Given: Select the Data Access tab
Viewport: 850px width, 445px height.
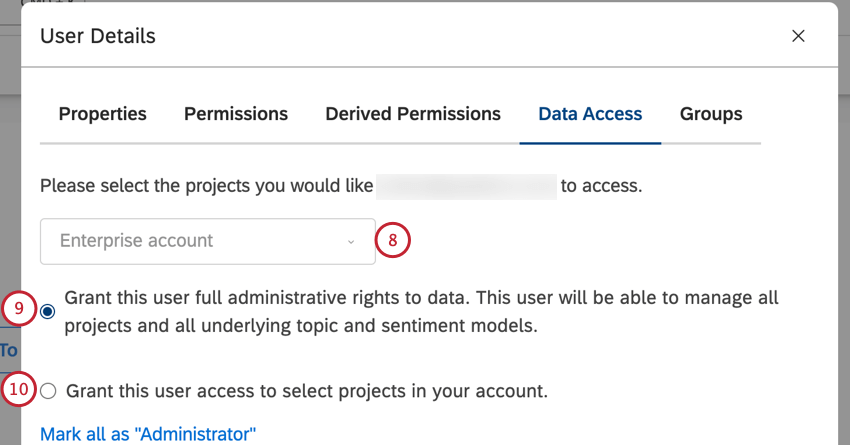Looking at the screenshot, I should (590, 114).
